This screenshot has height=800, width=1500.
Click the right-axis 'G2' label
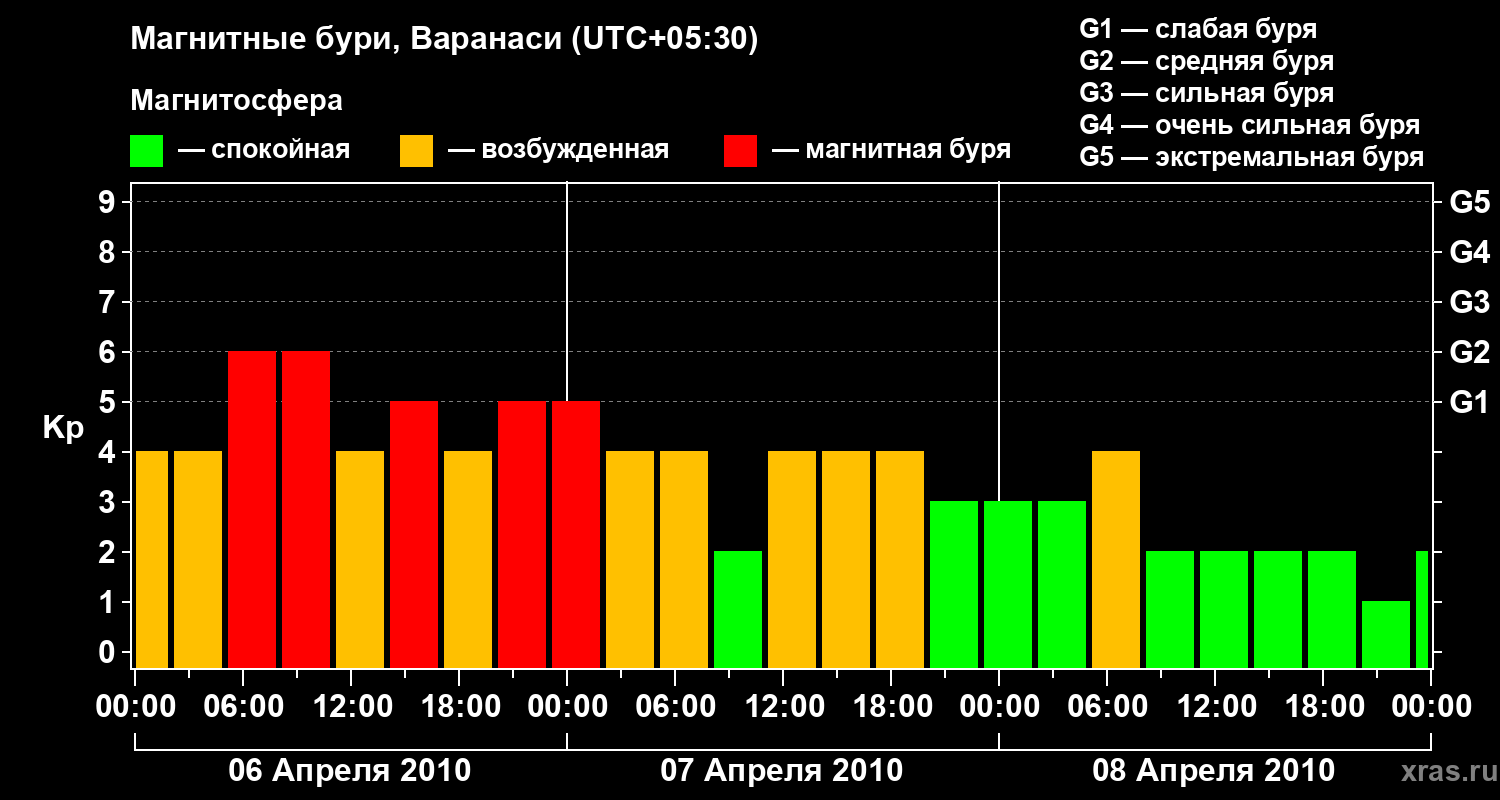(1470, 352)
